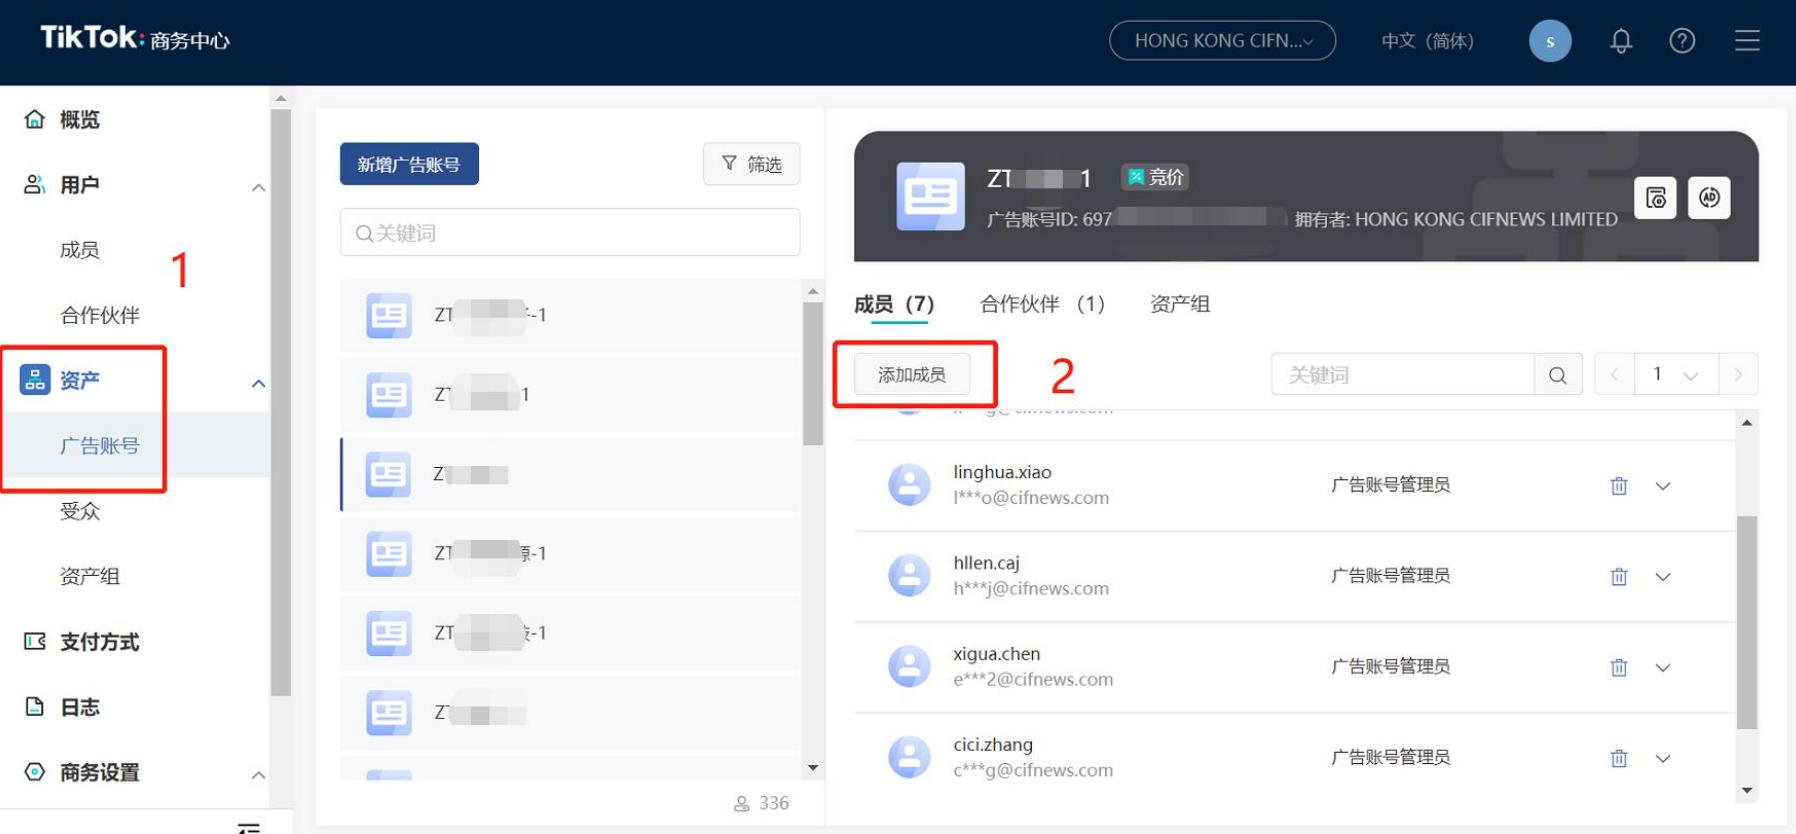This screenshot has height=834, width=1796.
Task: Delete member hllen.caj with the trash icon
Action: 1619,577
